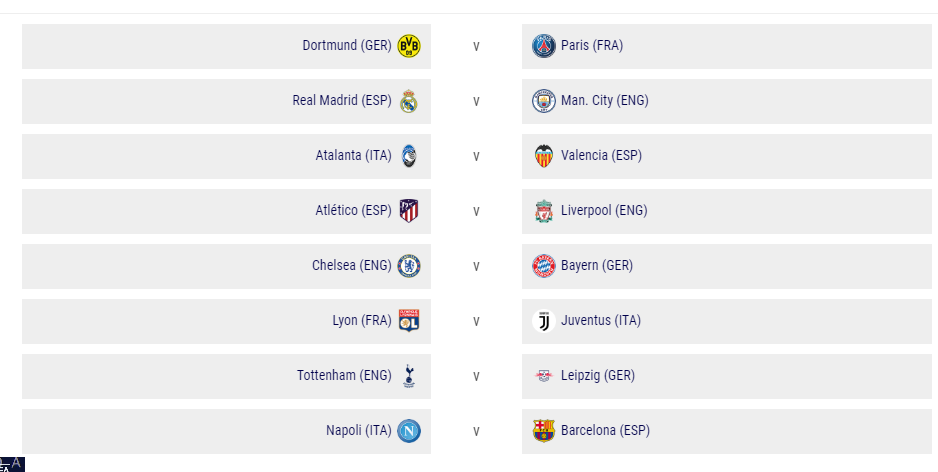Click the Paris Saint-Germain club crest

tap(544, 46)
